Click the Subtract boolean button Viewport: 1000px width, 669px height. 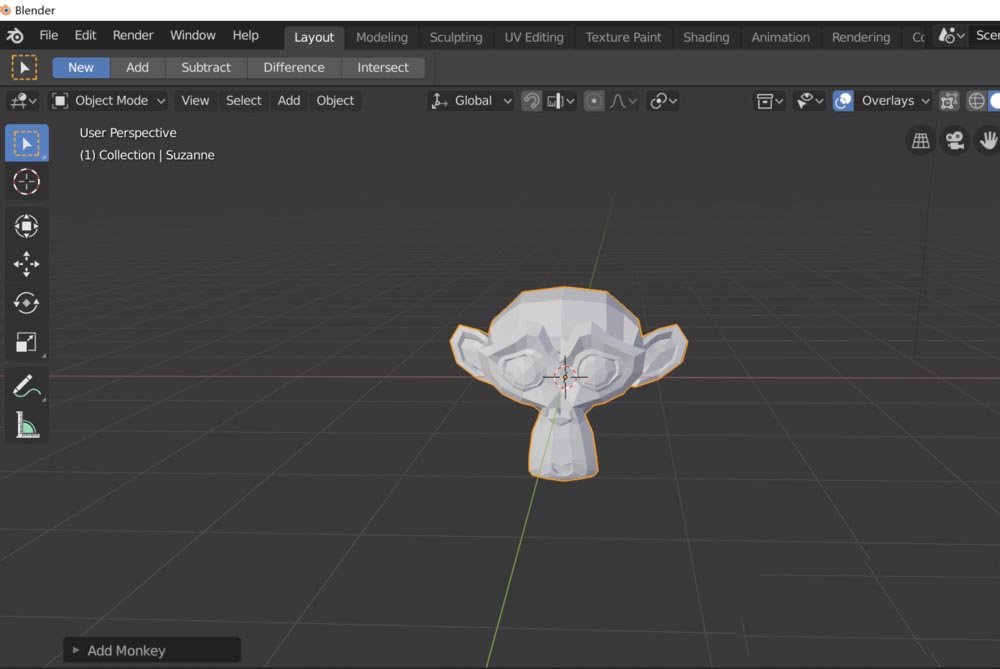pos(205,67)
